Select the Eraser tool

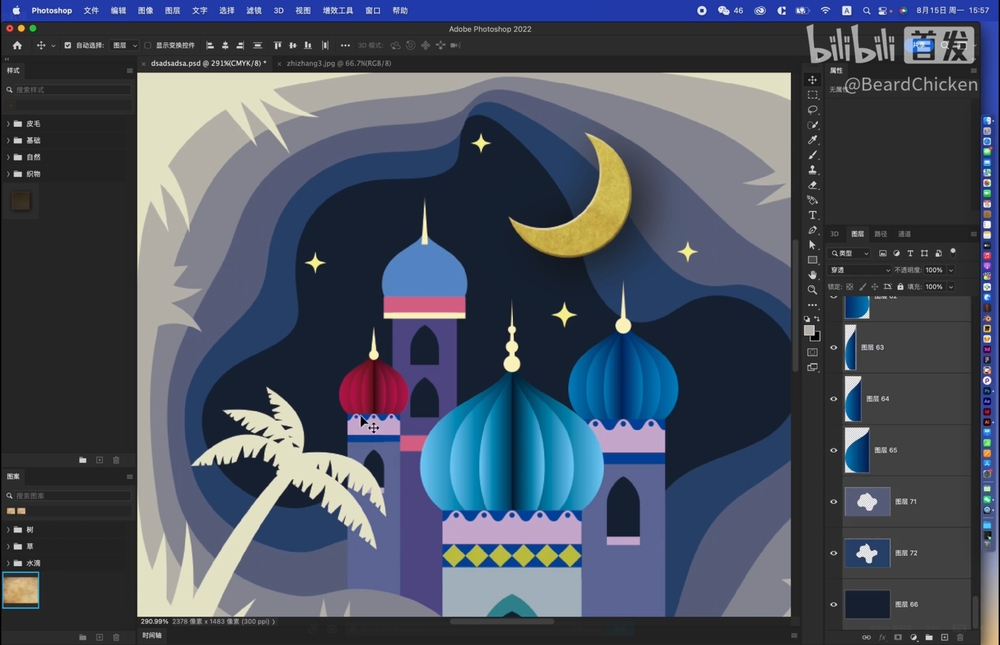pos(812,185)
